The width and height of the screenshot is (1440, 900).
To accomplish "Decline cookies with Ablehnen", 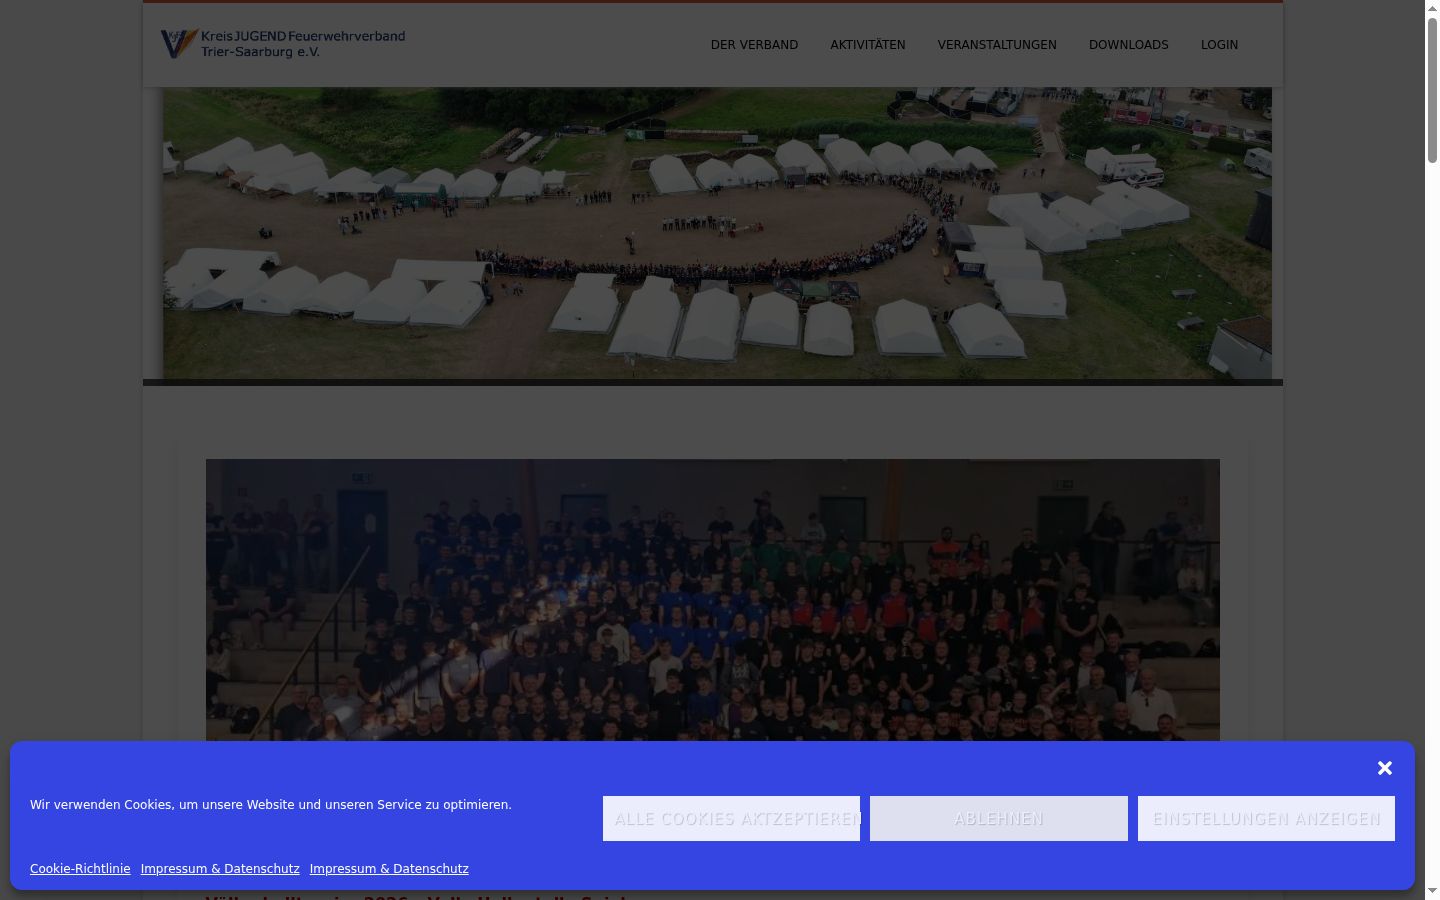I will pos(999,818).
